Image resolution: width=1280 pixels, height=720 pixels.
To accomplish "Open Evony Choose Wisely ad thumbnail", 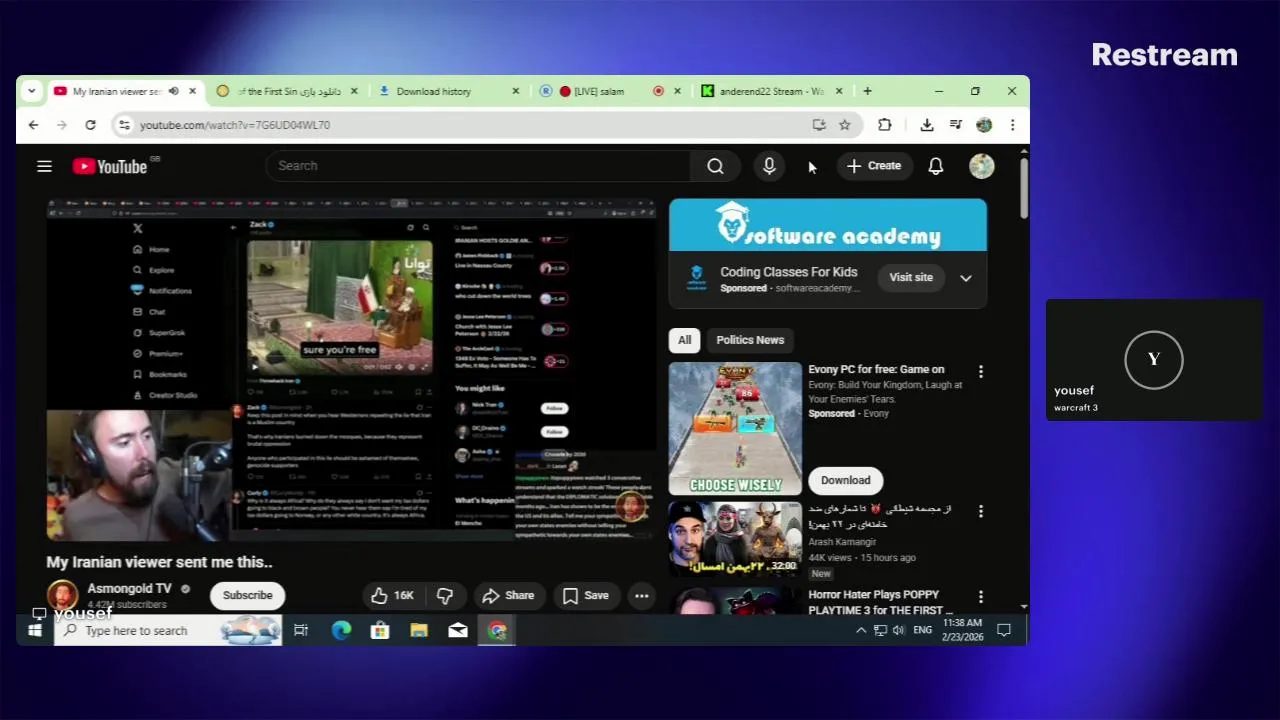I will point(735,429).
